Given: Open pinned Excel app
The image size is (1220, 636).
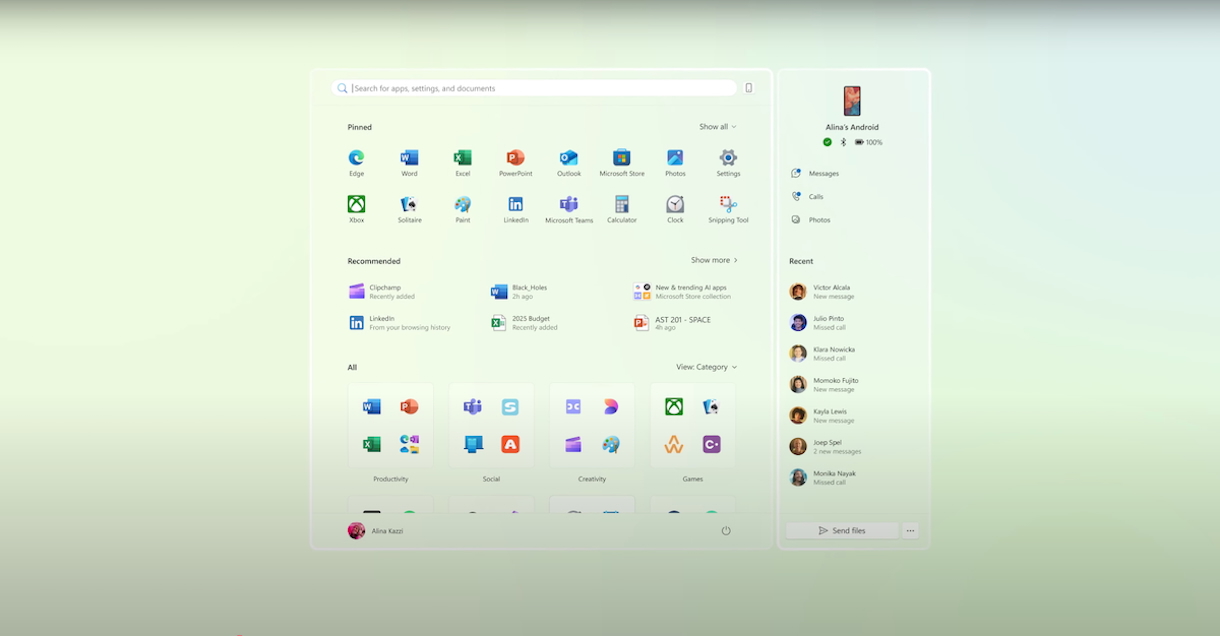Looking at the screenshot, I should pyautogui.click(x=462, y=162).
